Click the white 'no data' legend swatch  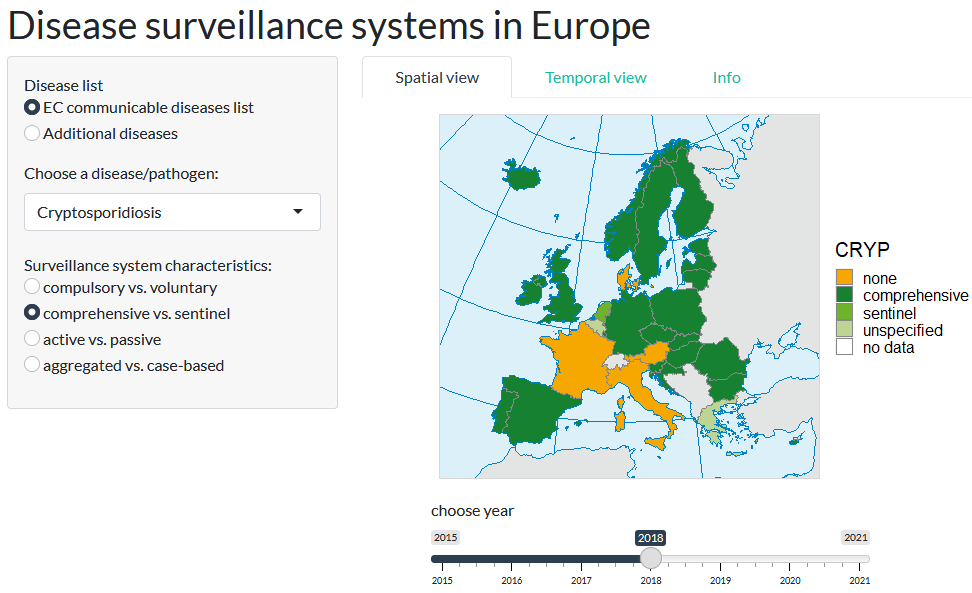coord(844,346)
